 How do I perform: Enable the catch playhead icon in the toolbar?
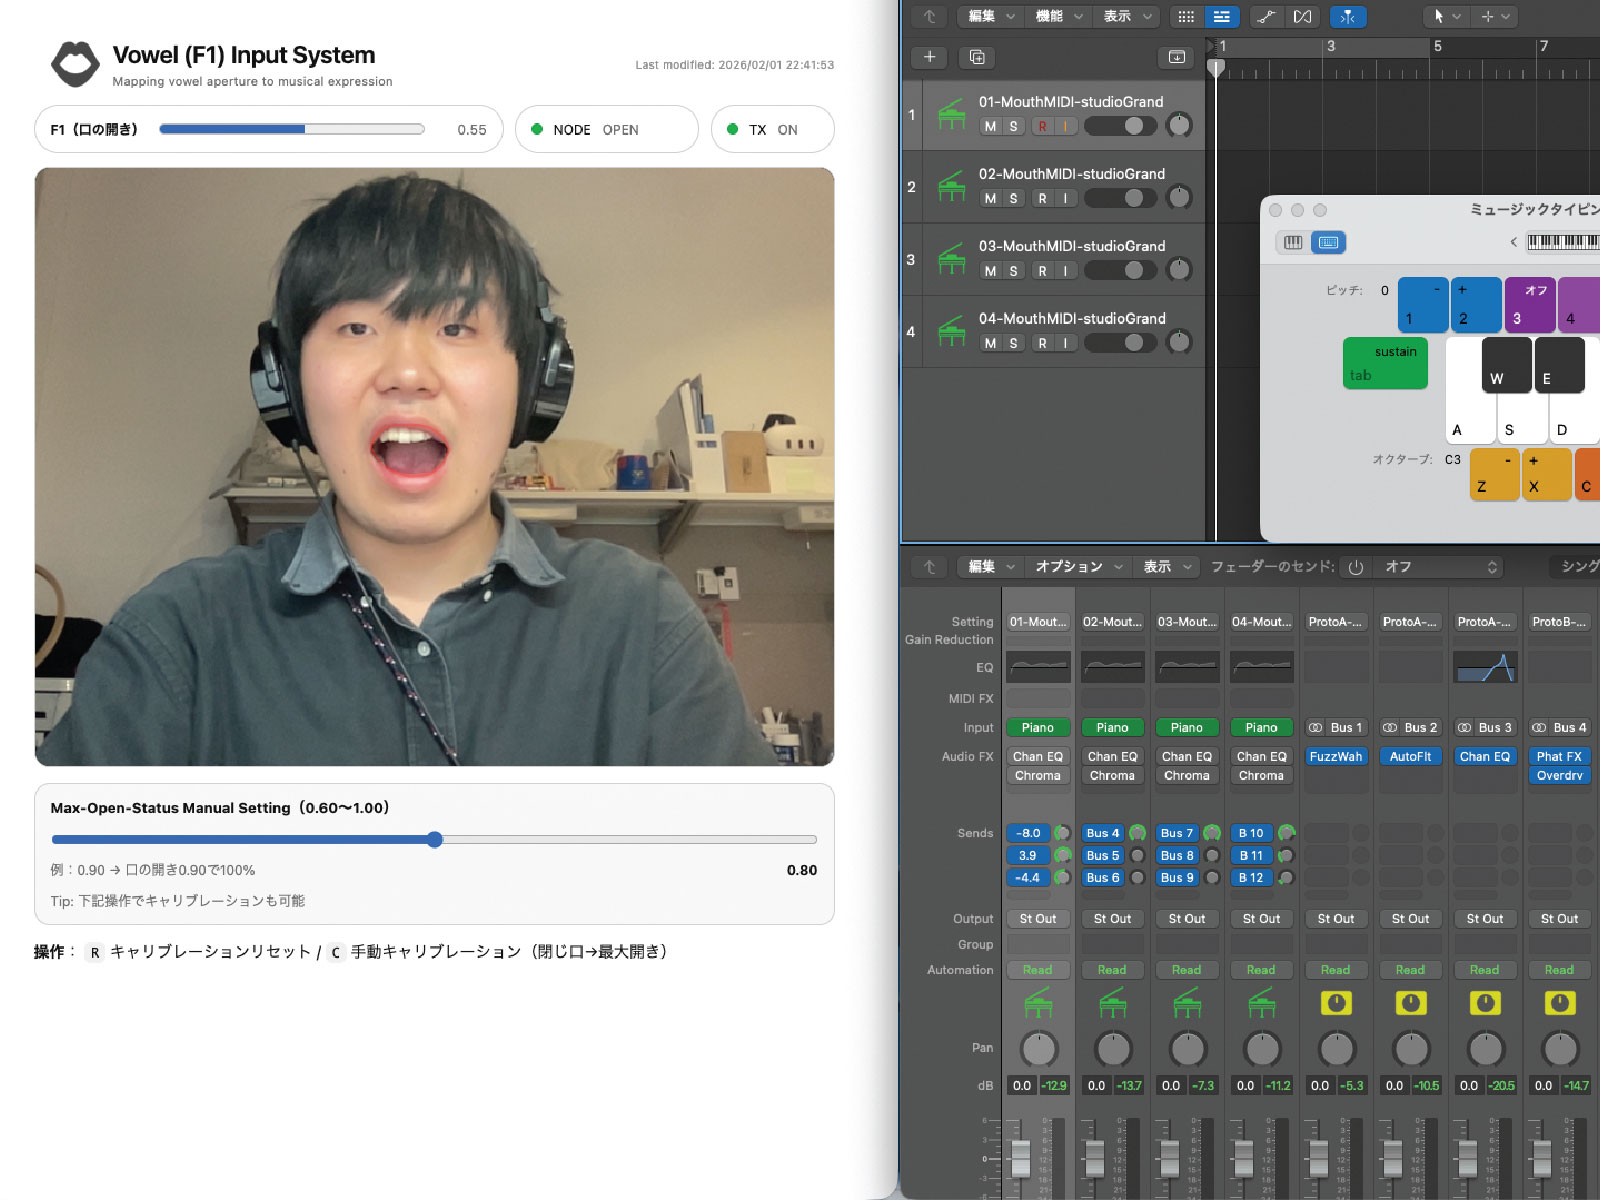point(1348,16)
